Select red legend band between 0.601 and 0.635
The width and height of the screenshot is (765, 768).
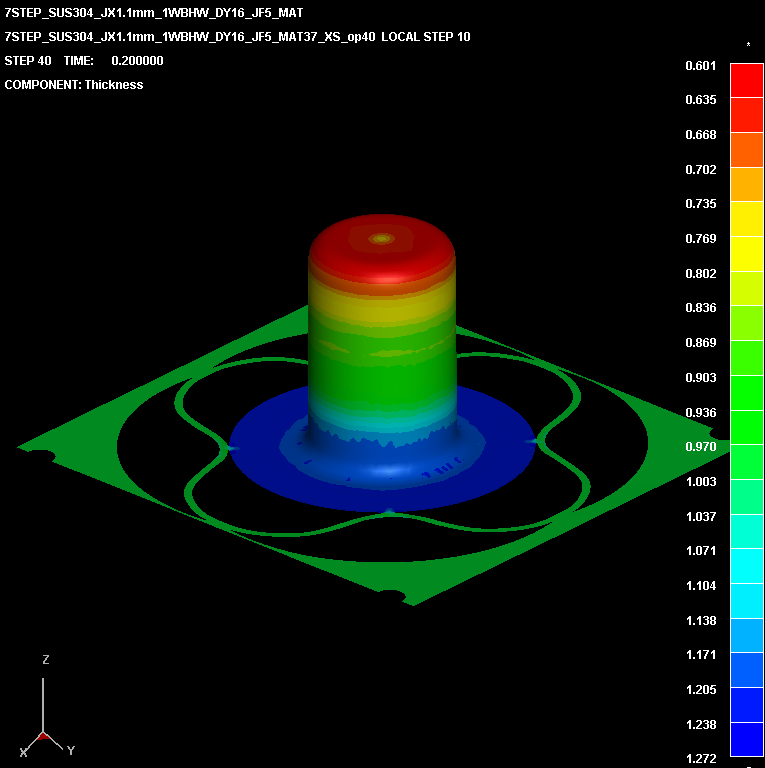[x=747, y=80]
